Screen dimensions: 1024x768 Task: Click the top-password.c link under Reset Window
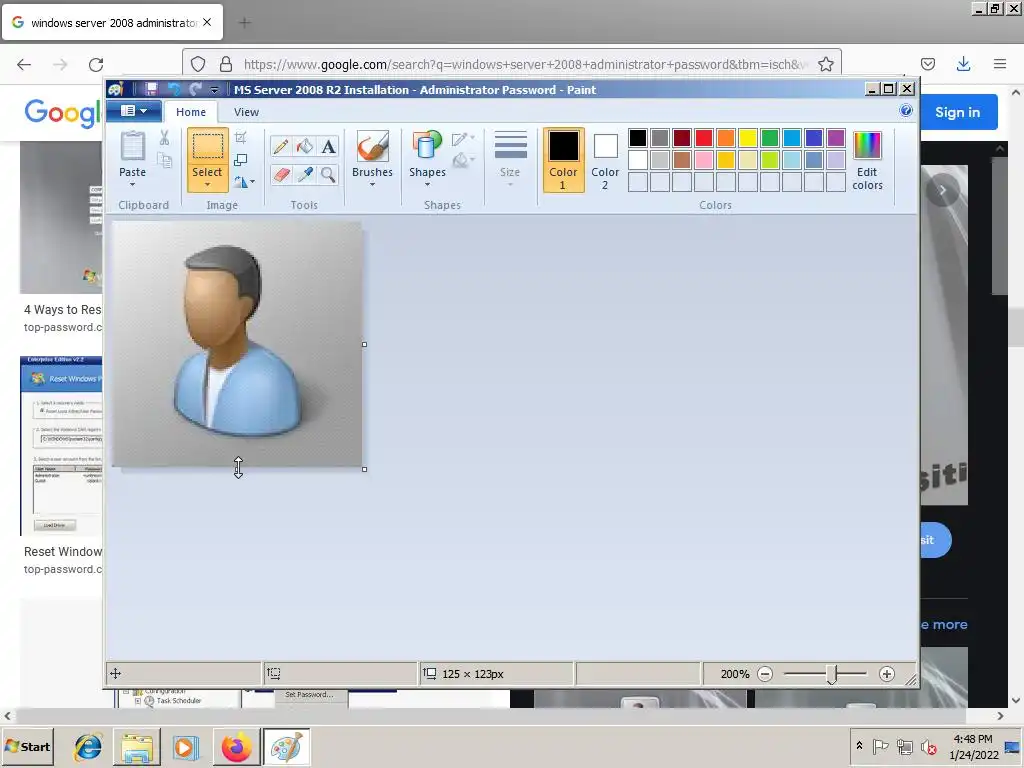tap(63, 569)
